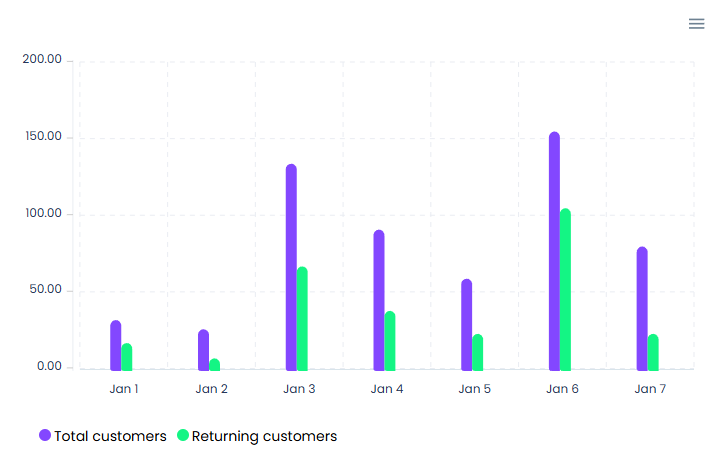The image size is (720, 458).
Task: Click the Jan 4 returning customers bar
Action: pos(390,340)
